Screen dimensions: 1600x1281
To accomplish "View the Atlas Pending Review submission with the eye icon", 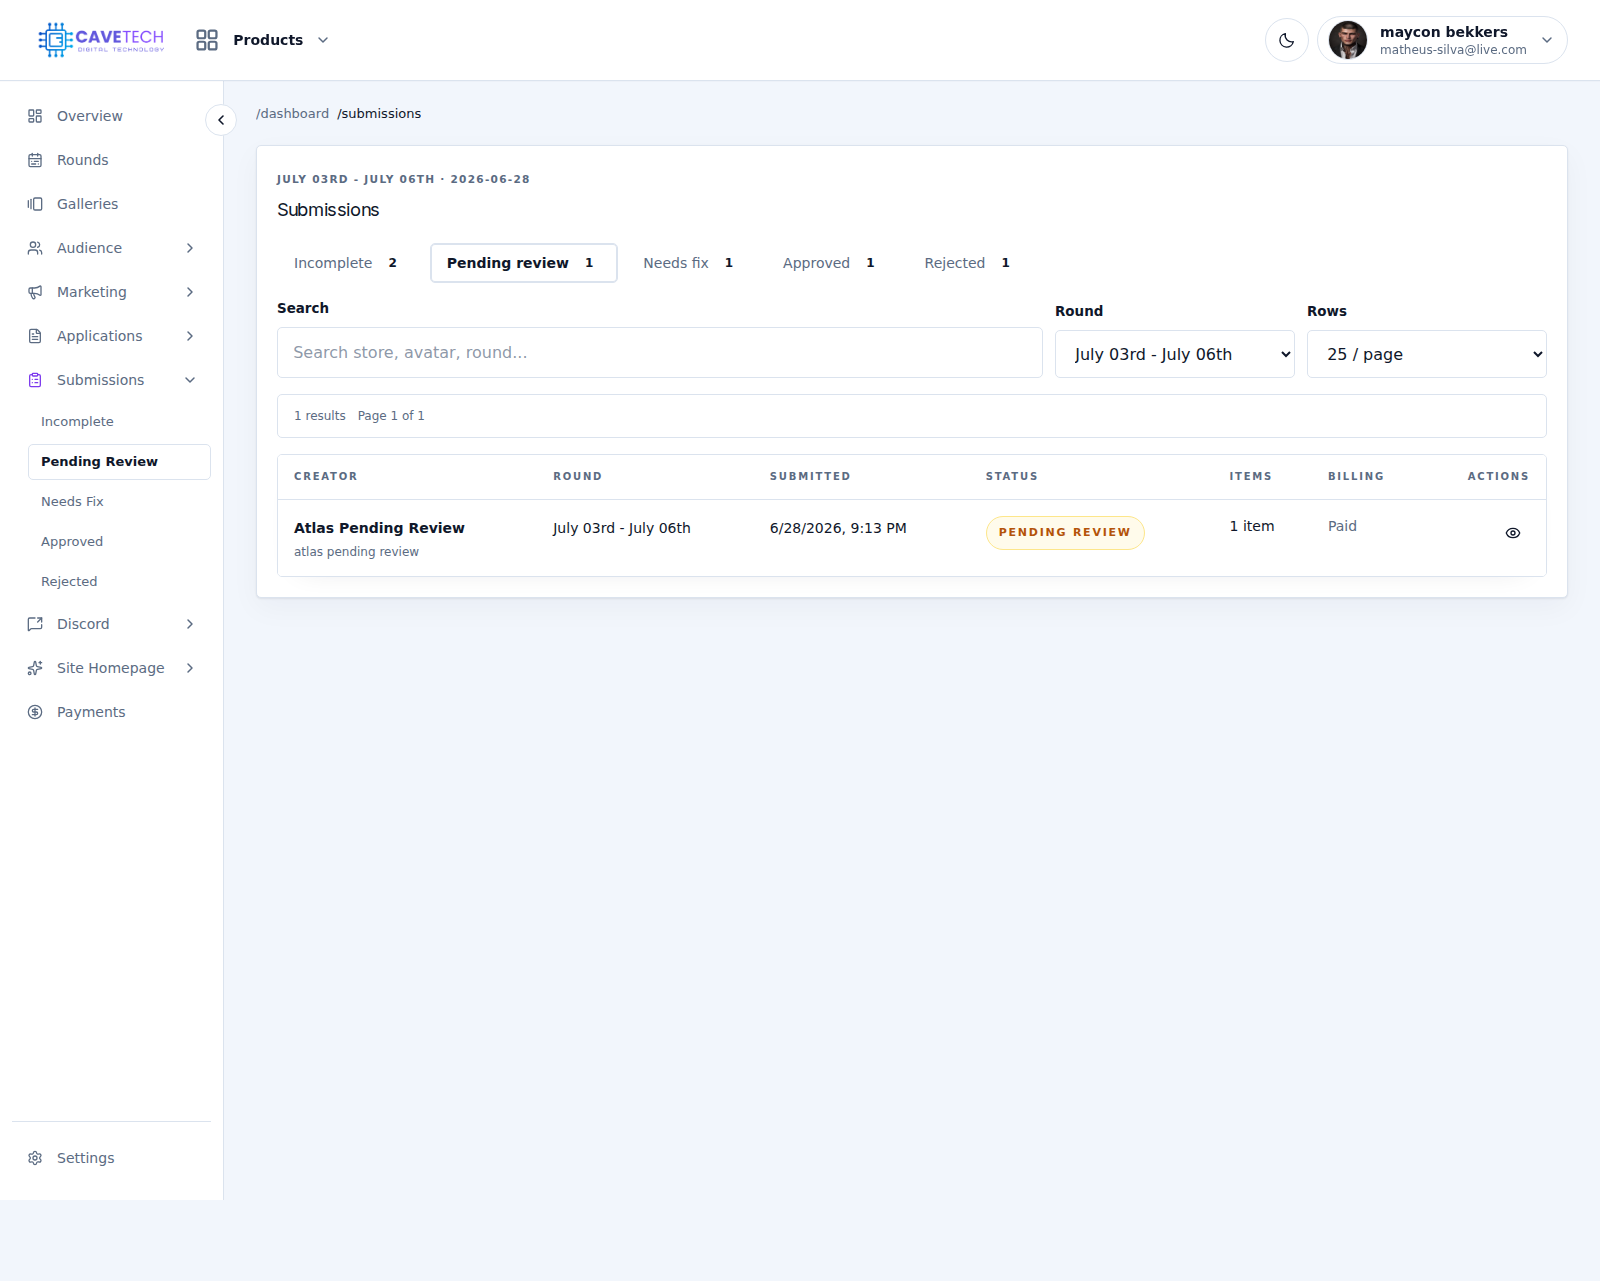I will 1512,533.
